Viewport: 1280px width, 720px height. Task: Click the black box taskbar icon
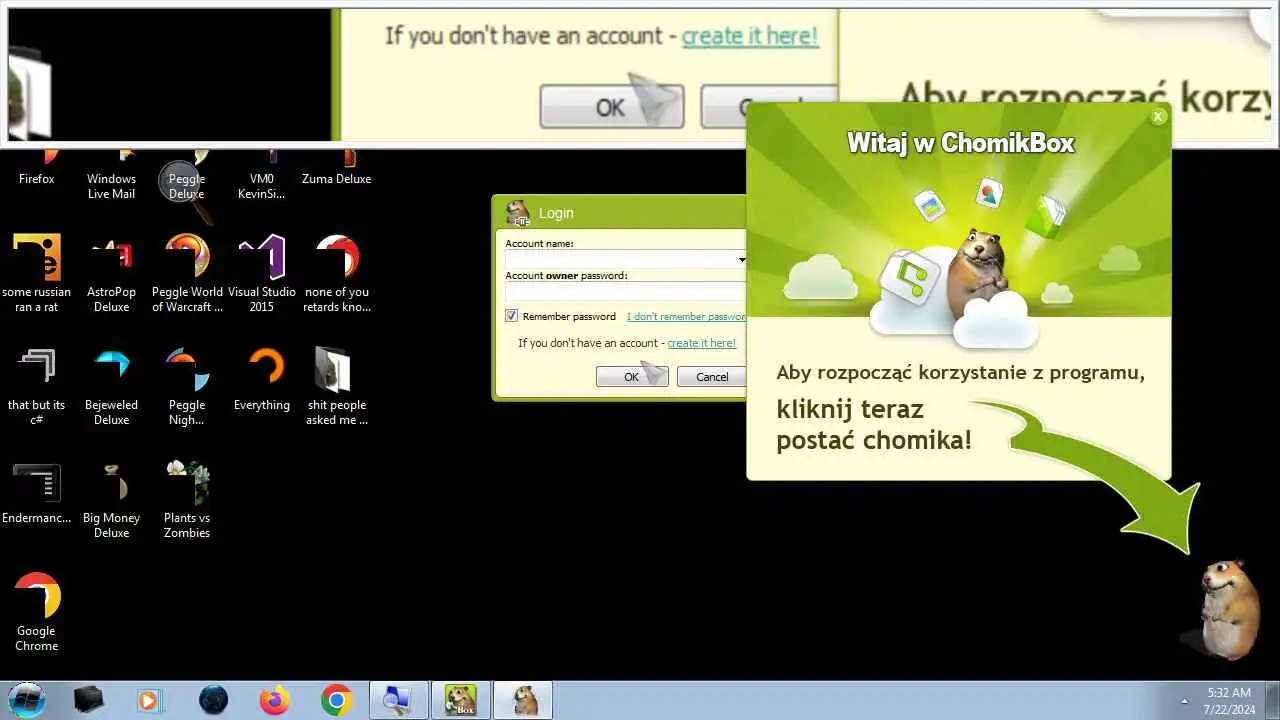tap(89, 700)
